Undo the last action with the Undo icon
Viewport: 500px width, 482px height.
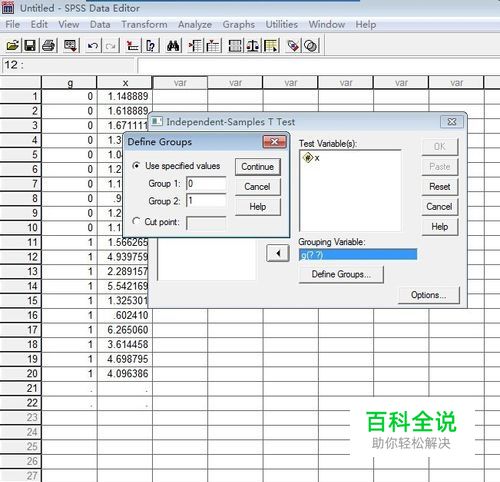tap(93, 46)
